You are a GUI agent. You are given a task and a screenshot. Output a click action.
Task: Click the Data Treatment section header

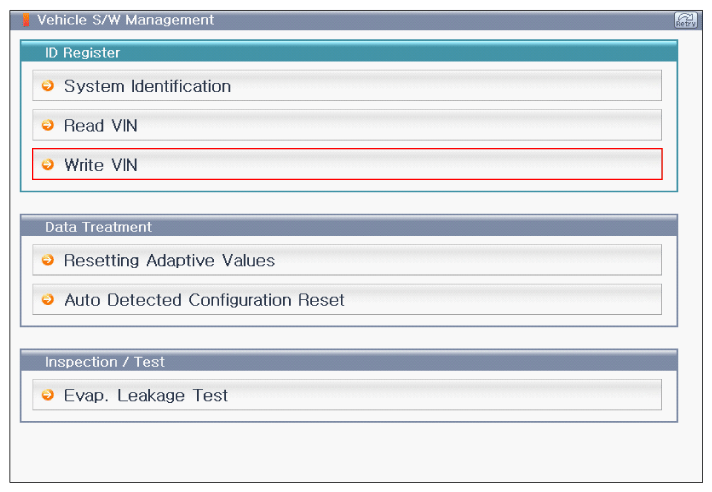click(x=98, y=227)
